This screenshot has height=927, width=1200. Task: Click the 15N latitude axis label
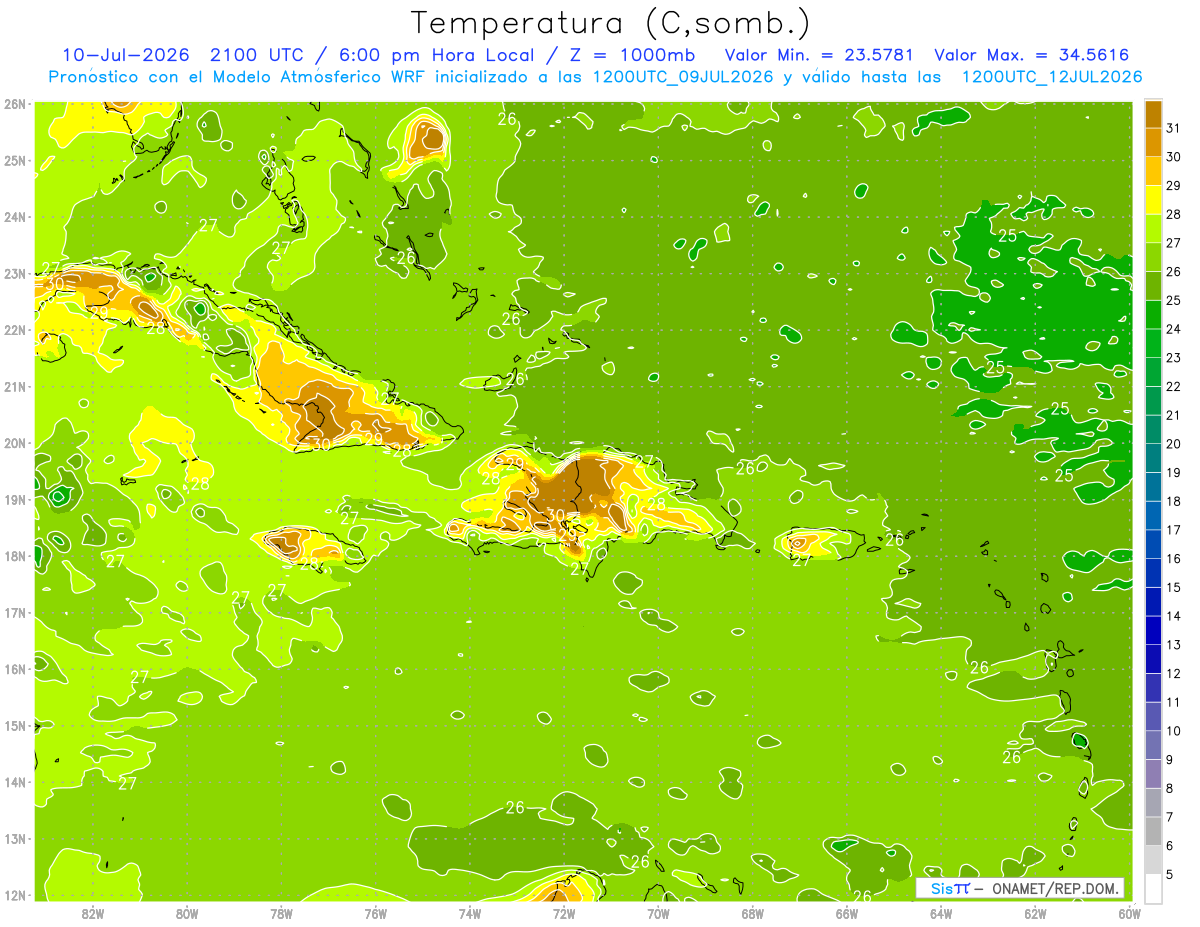click(15, 725)
